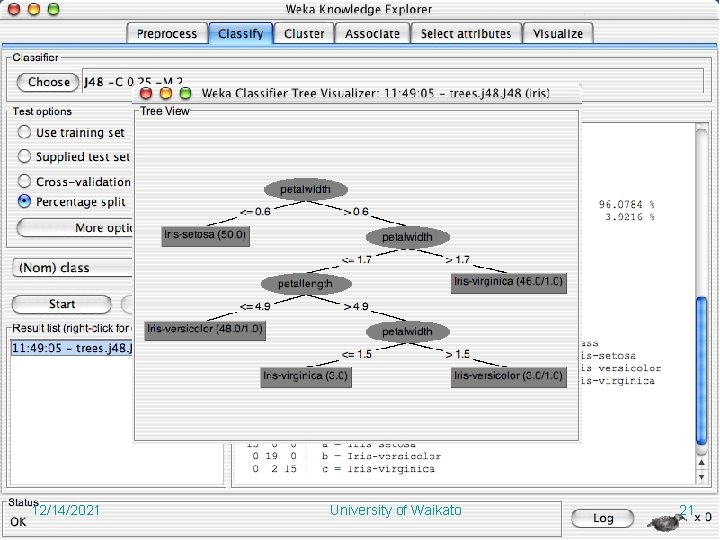The image size is (720, 540).
Task: Select the Percentage split radio button
Action: [x=24, y=201]
